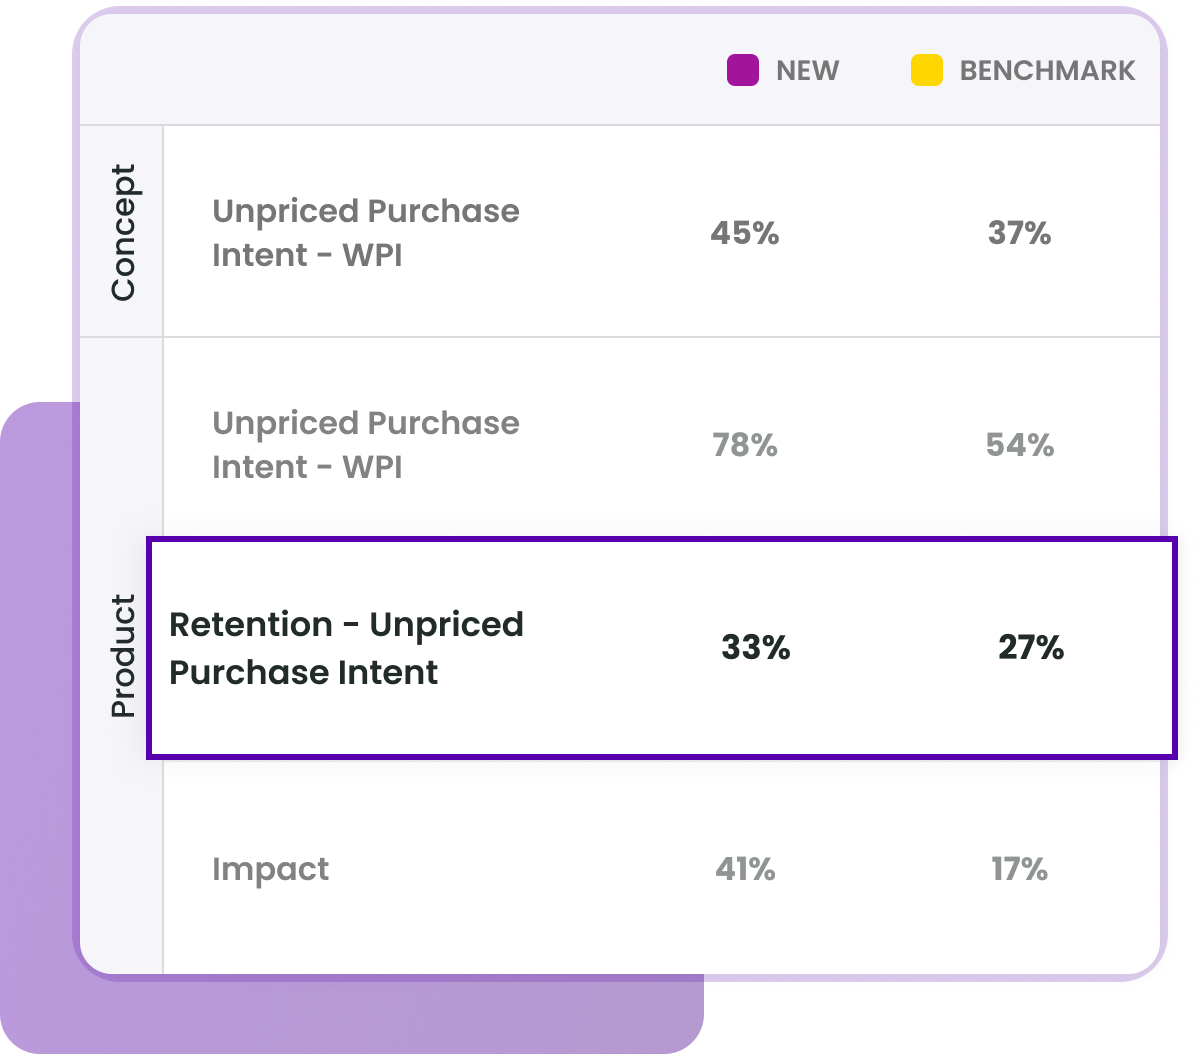Click the yellow BENCHMARK legend swatch

(927, 70)
